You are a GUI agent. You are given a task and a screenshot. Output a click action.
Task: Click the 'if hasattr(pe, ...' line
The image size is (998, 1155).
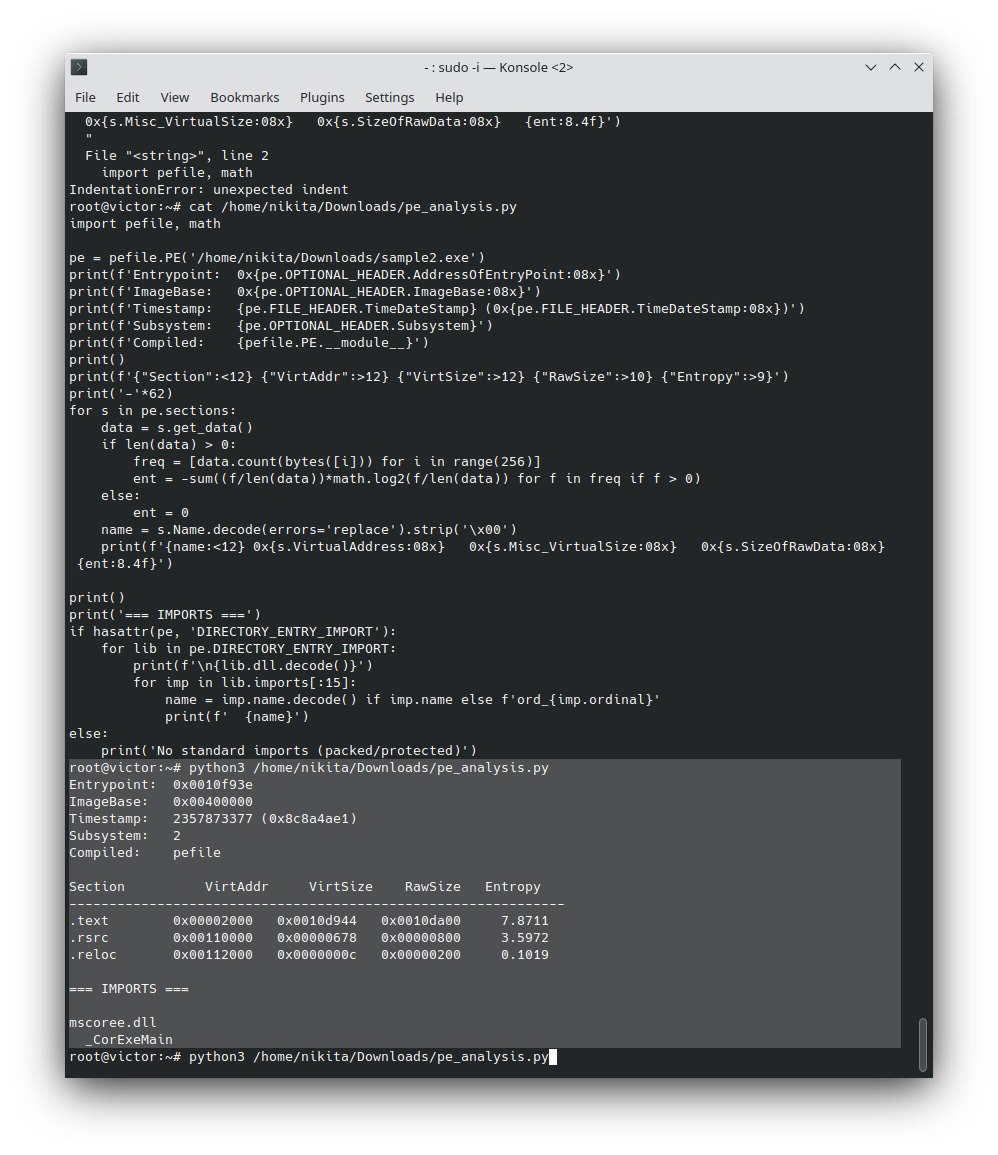(x=233, y=631)
